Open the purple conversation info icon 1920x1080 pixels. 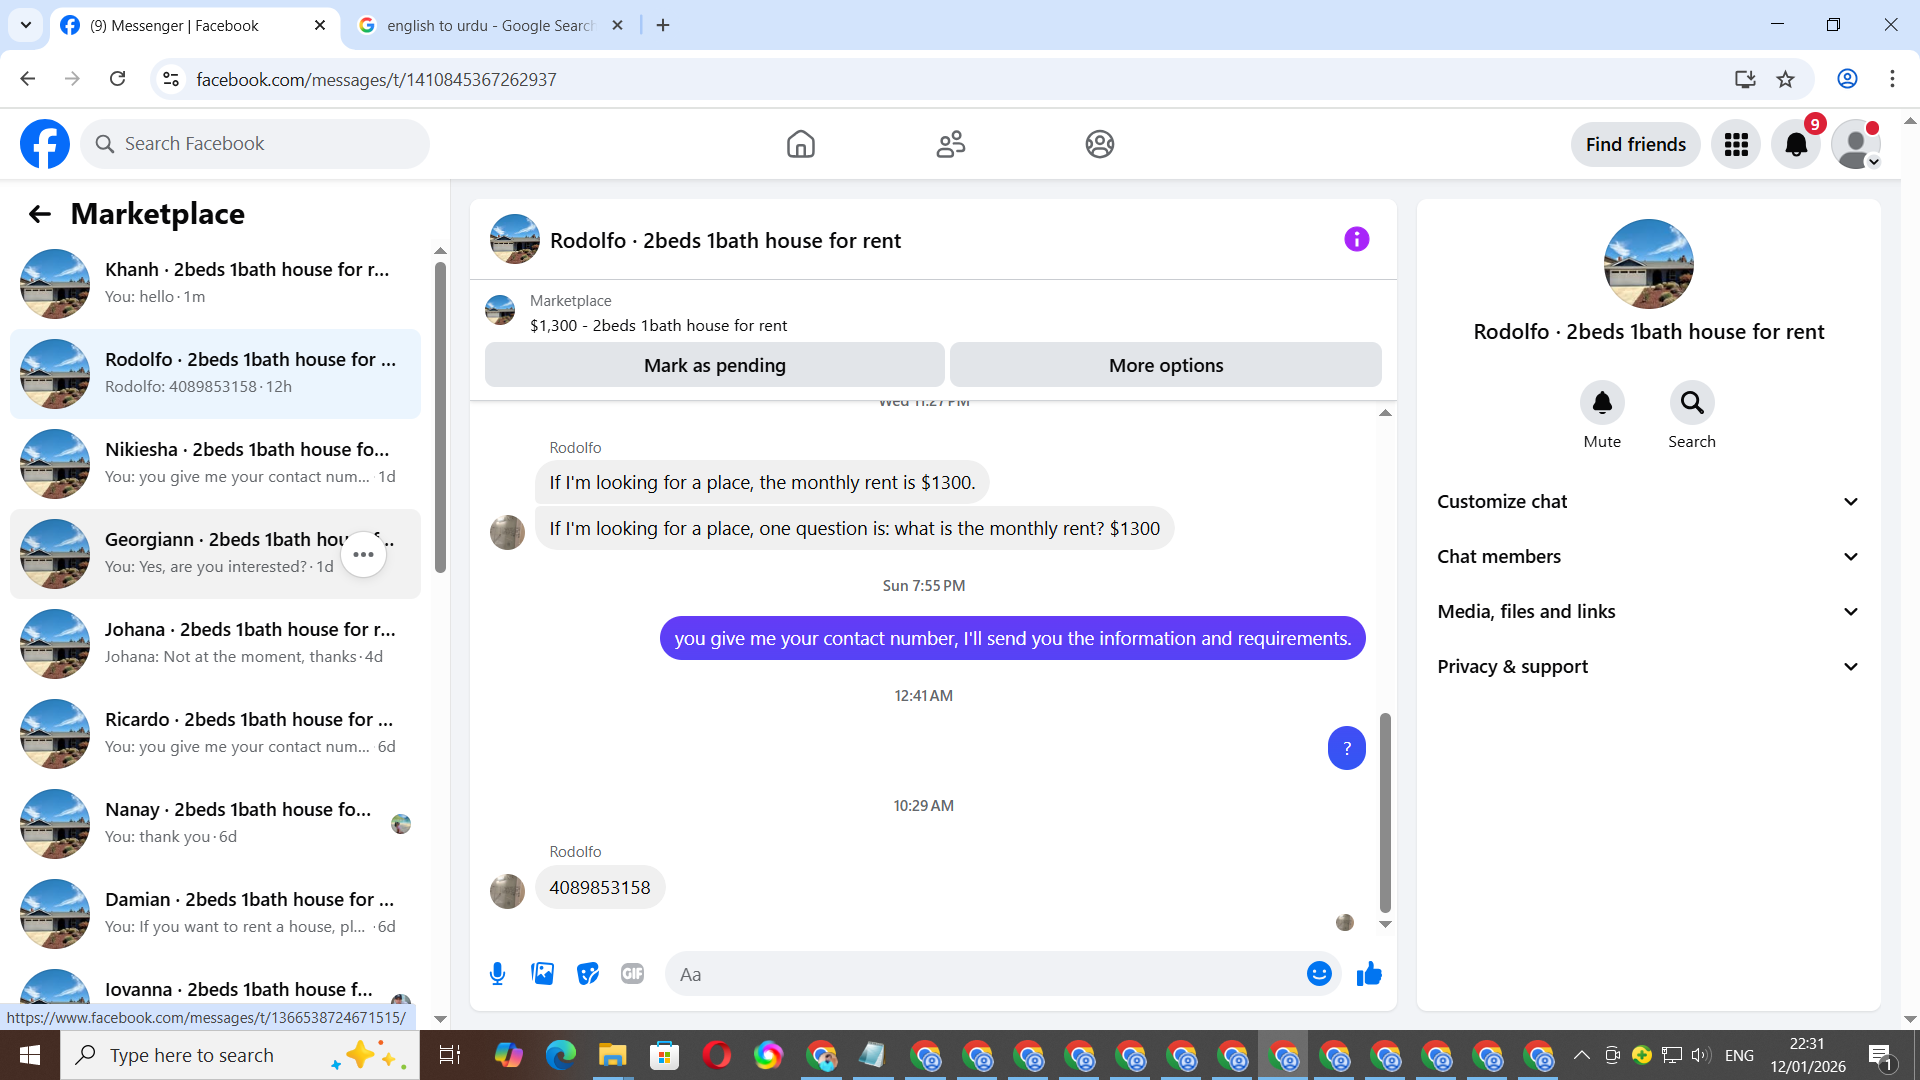1356,239
